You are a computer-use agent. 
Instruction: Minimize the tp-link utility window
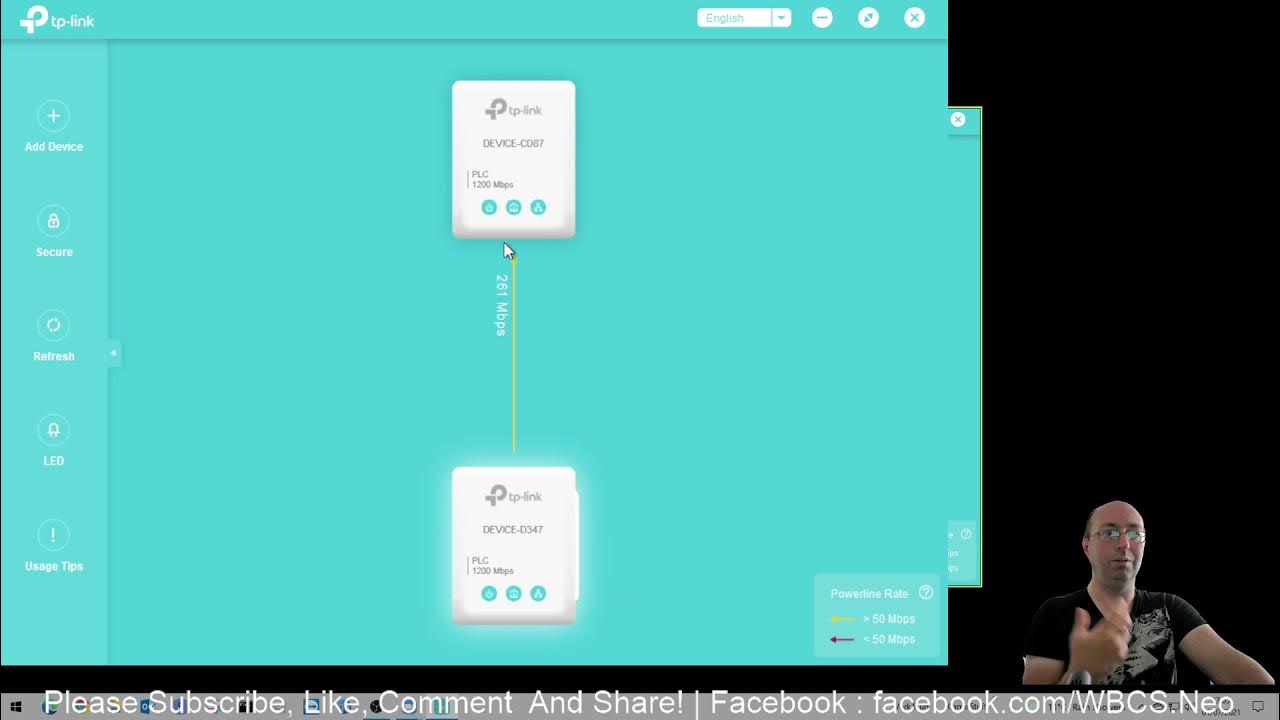[822, 18]
